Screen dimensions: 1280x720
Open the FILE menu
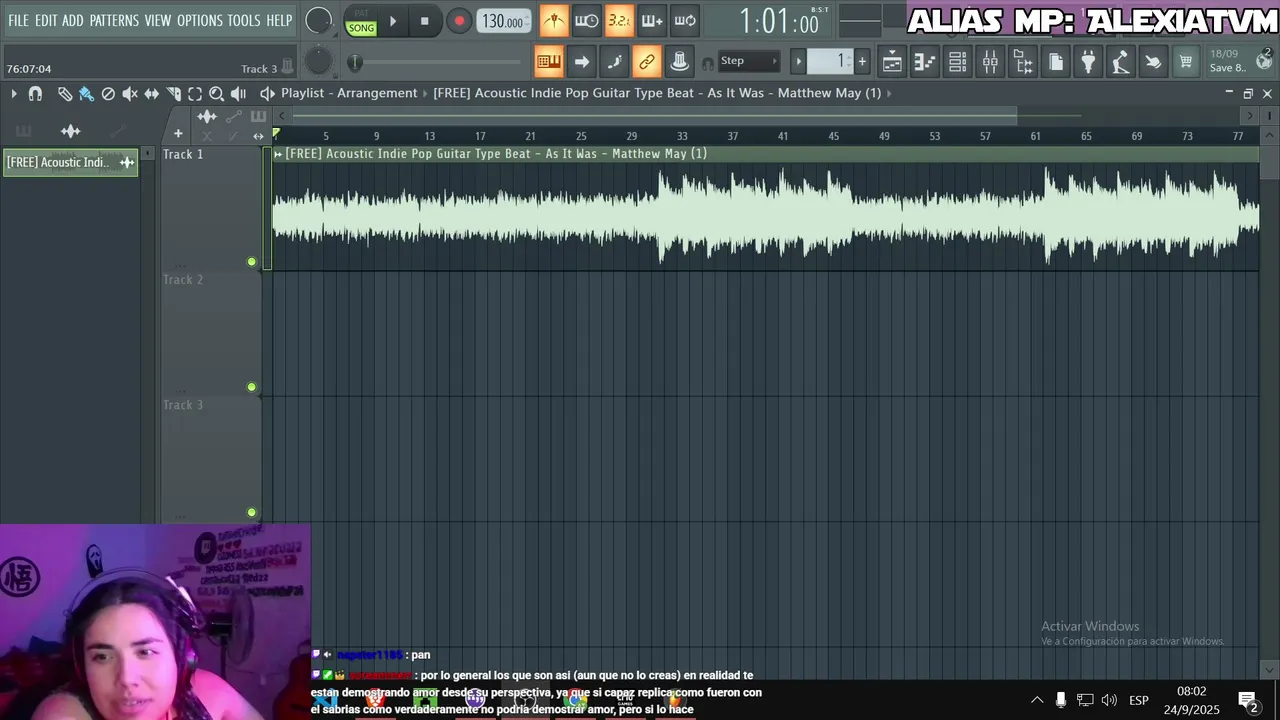(x=18, y=20)
